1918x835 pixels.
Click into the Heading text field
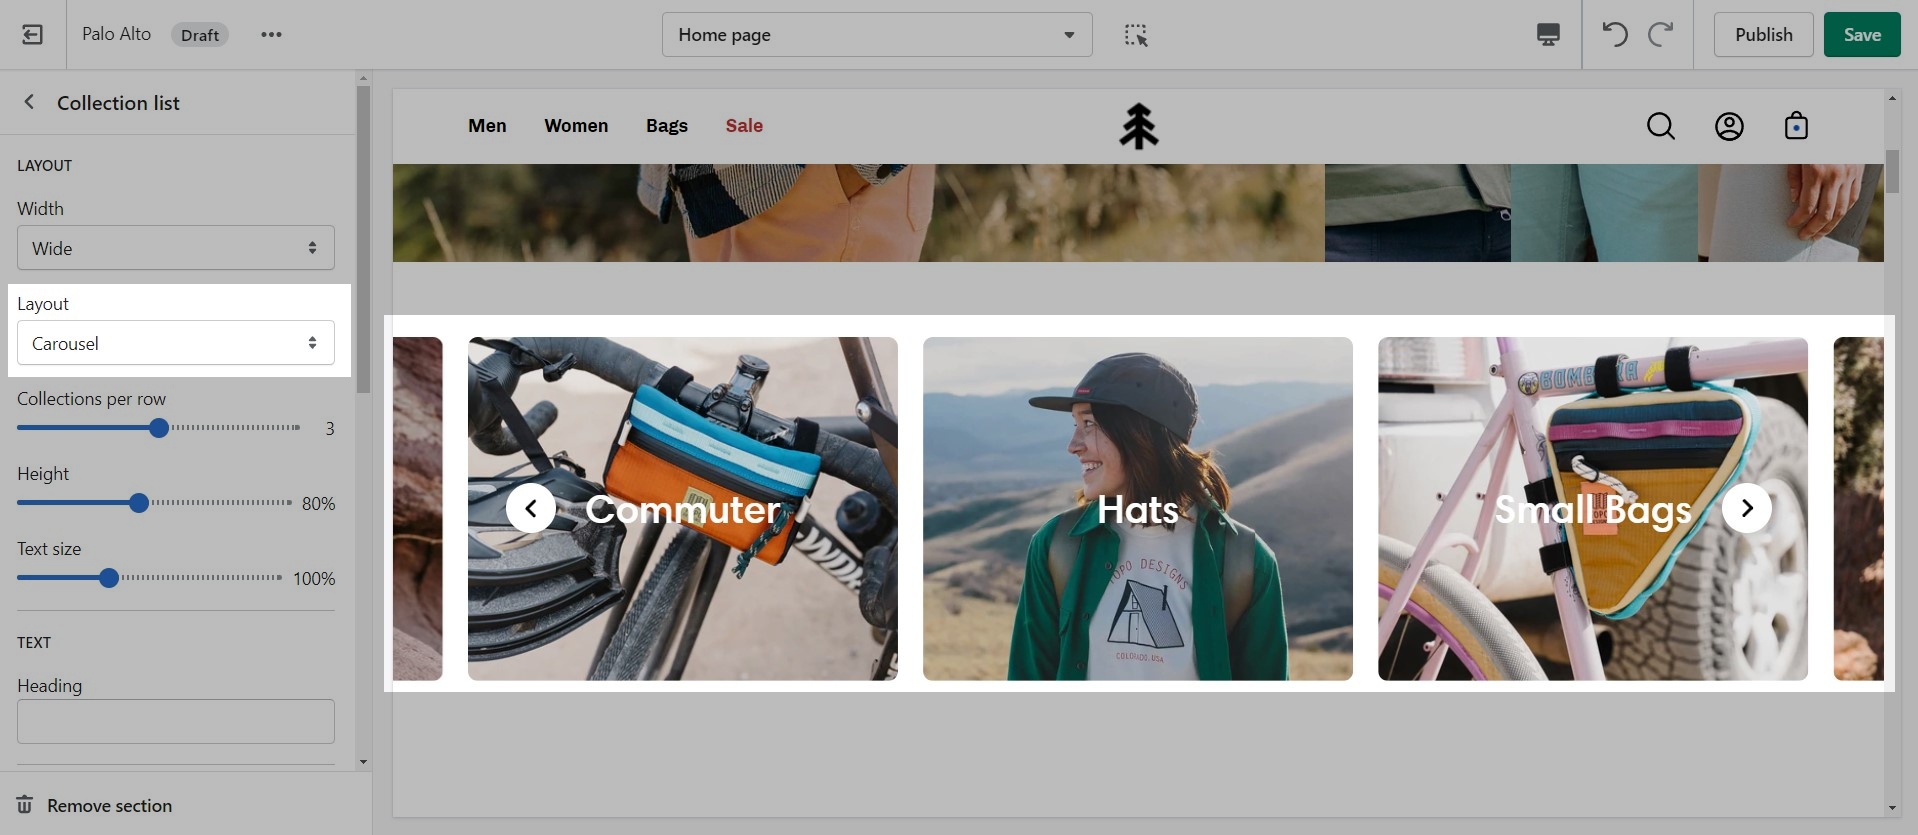tap(175, 721)
